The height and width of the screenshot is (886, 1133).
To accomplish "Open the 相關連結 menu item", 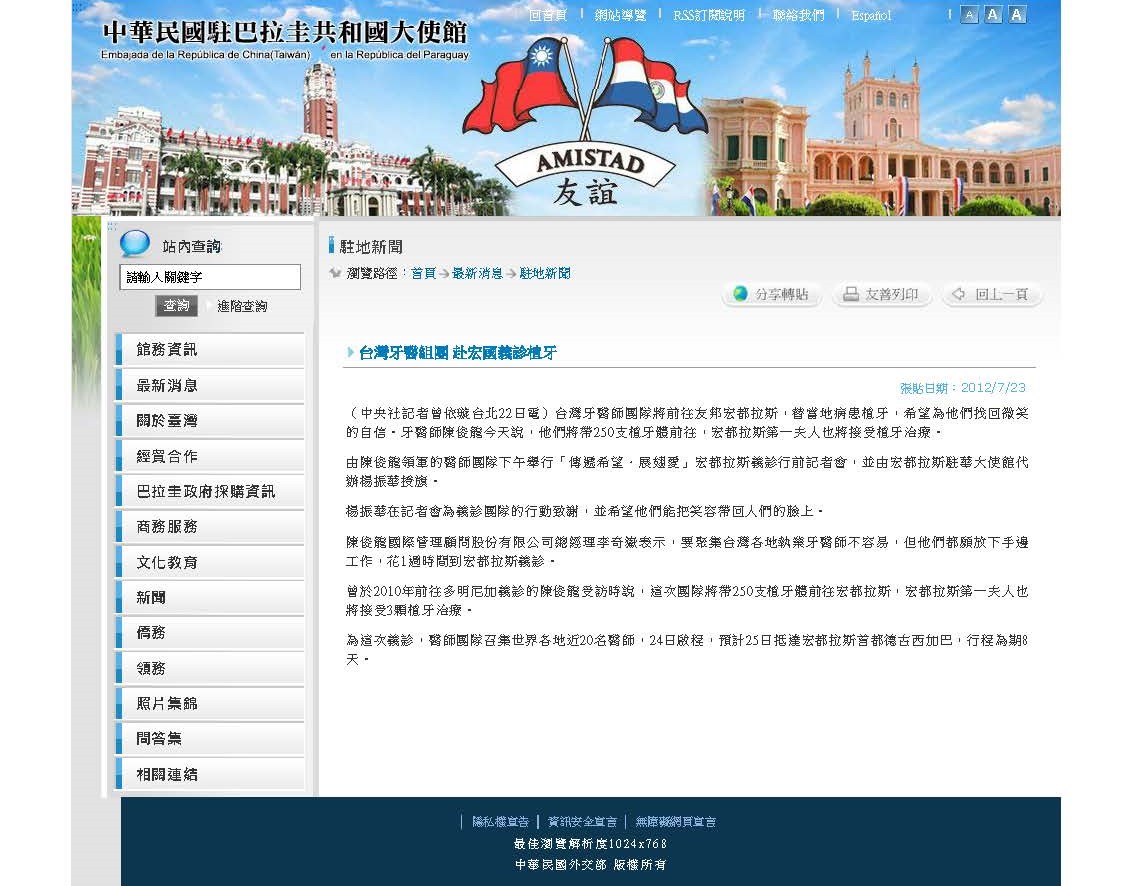I will pos(210,774).
